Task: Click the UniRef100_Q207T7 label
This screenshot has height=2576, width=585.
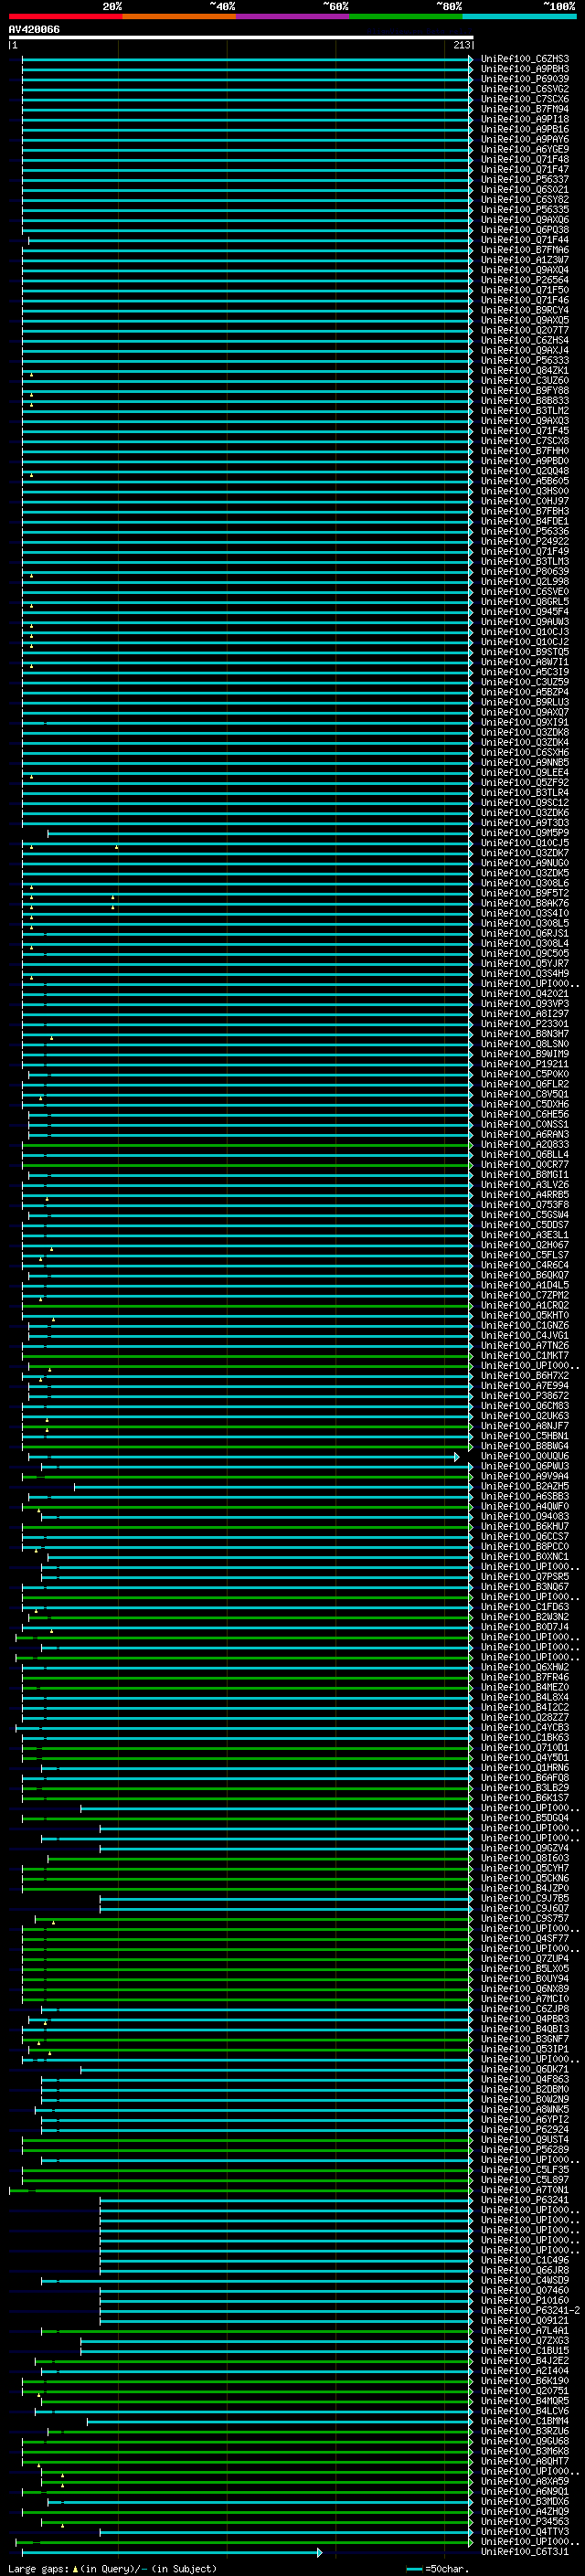Action: click(525, 331)
